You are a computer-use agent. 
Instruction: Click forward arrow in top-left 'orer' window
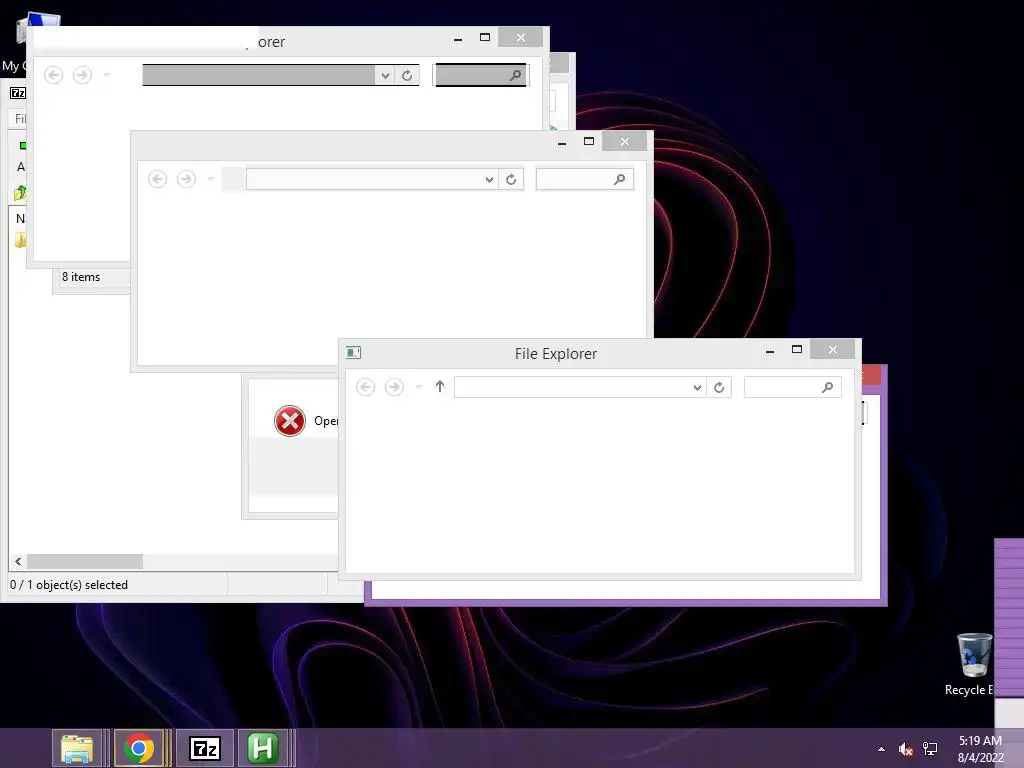tap(82, 75)
